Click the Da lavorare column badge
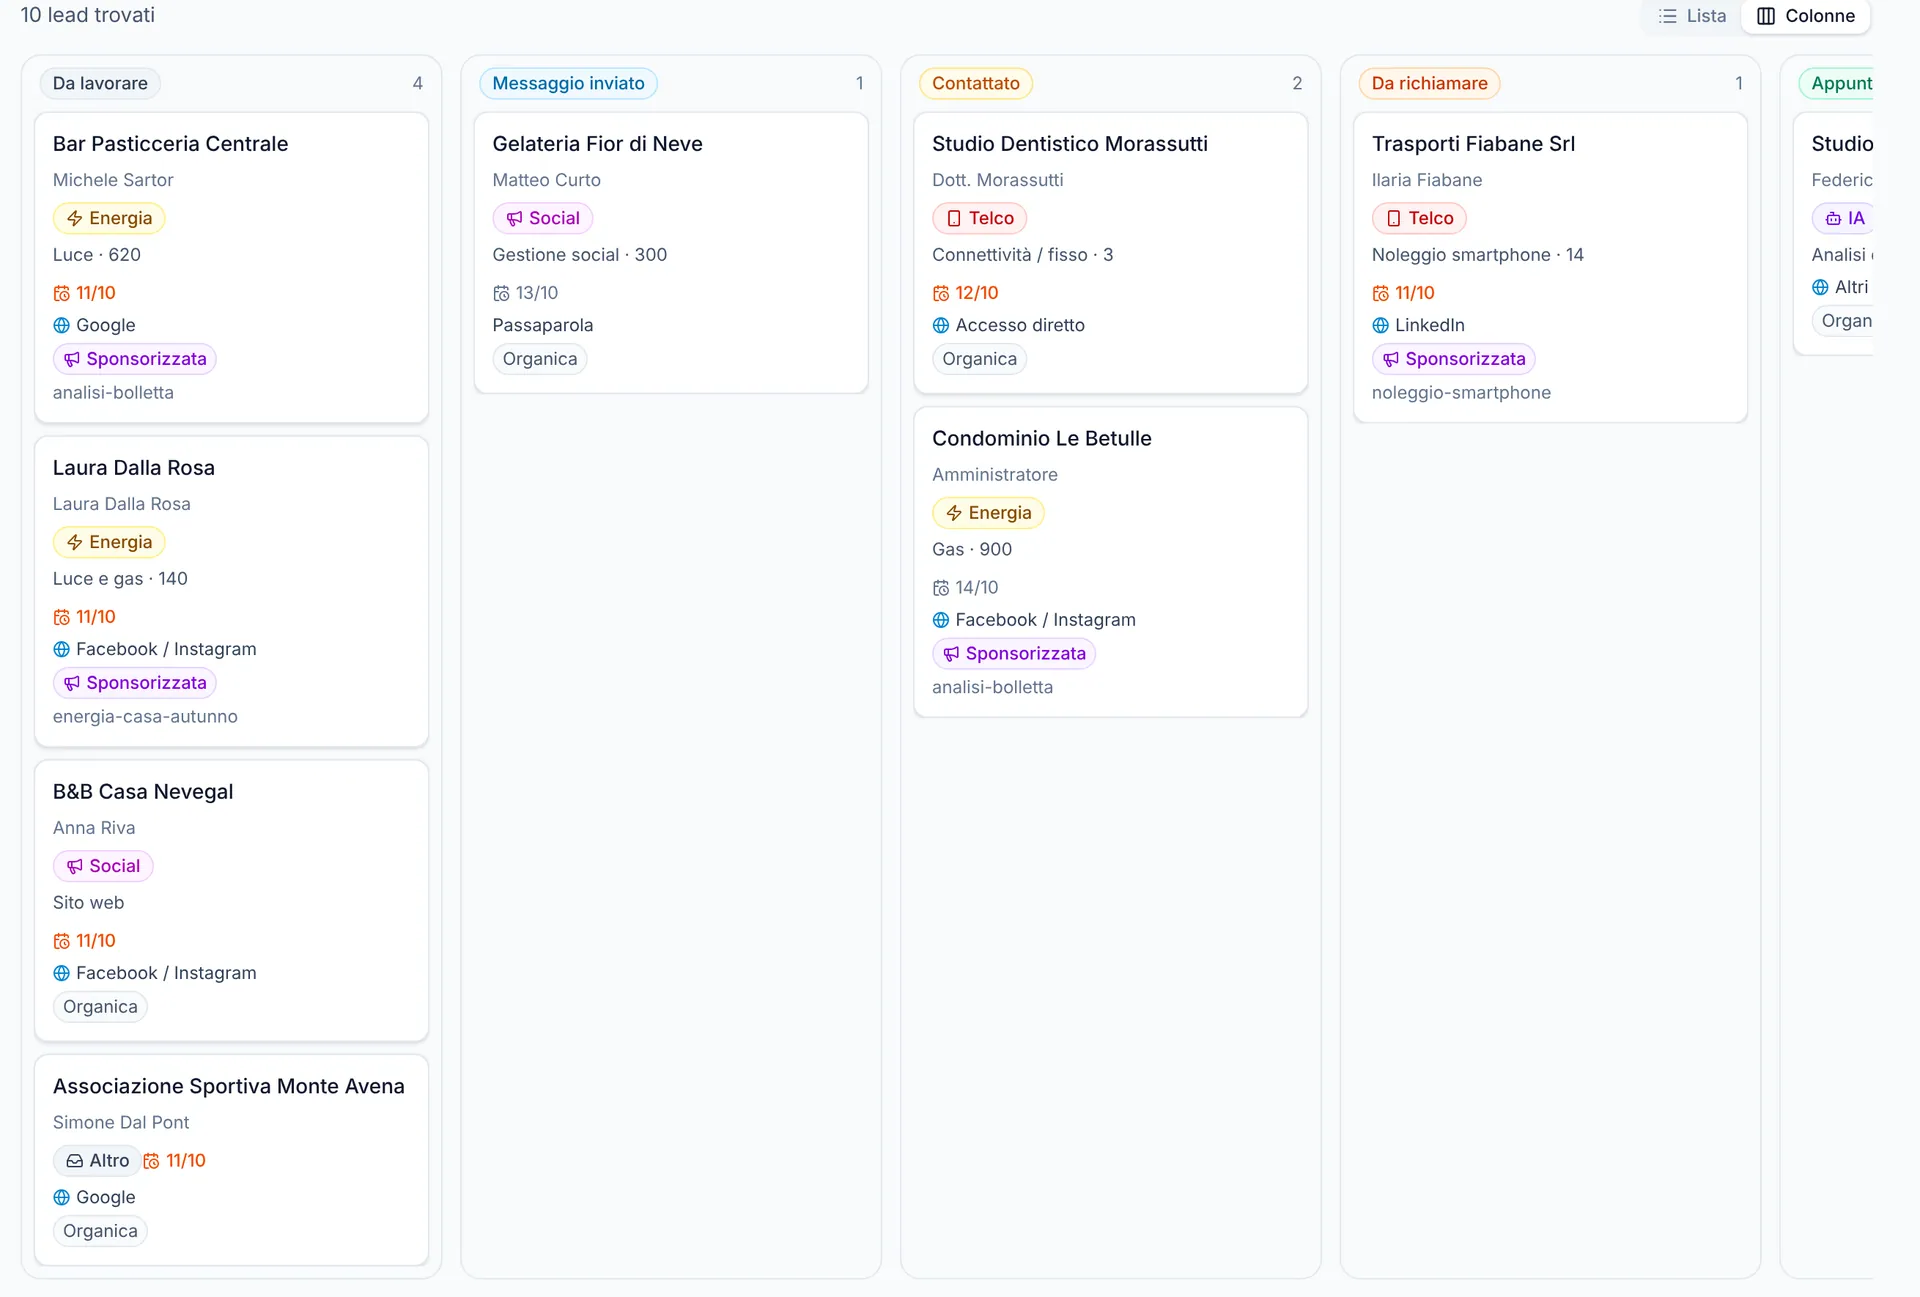The width and height of the screenshot is (1920, 1297). (100, 83)
